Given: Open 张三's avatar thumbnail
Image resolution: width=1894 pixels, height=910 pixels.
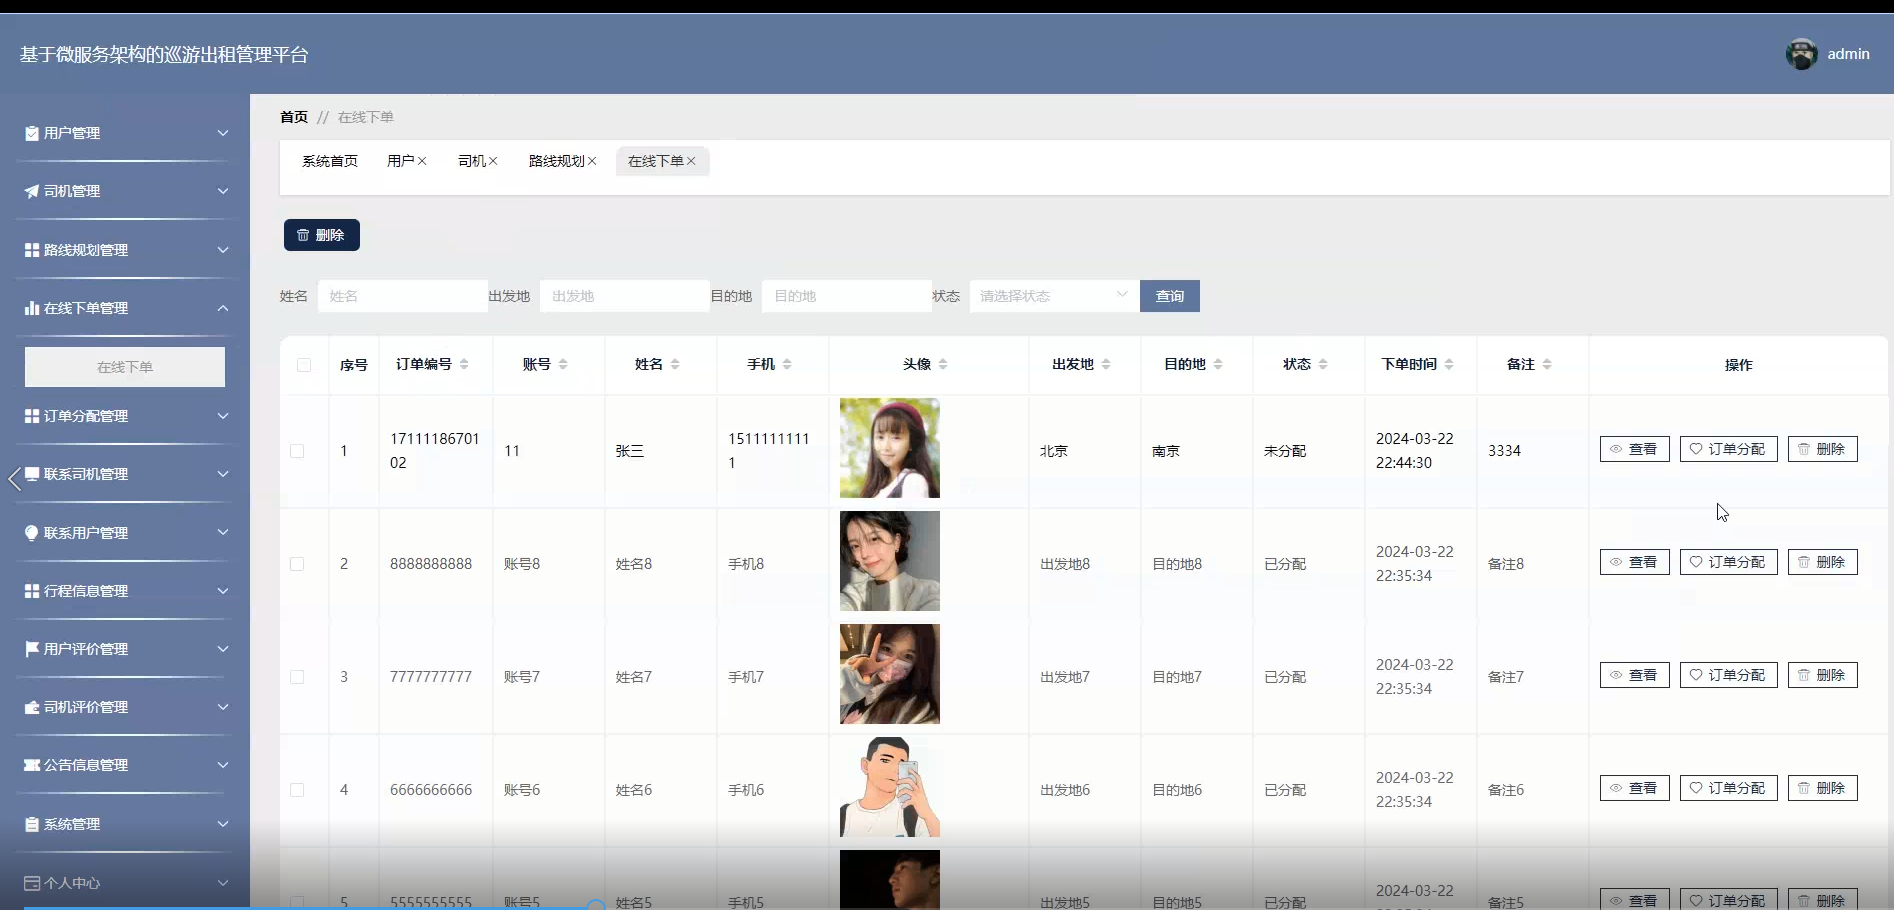Looking at the screenshot, I should [x=890, y=448].
